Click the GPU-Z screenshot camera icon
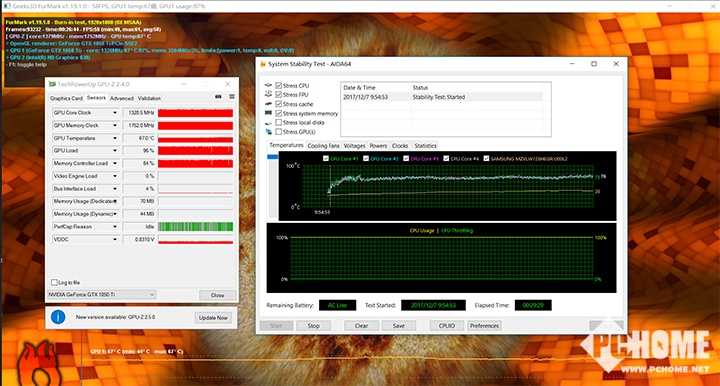720x386 pixels. 218,97
